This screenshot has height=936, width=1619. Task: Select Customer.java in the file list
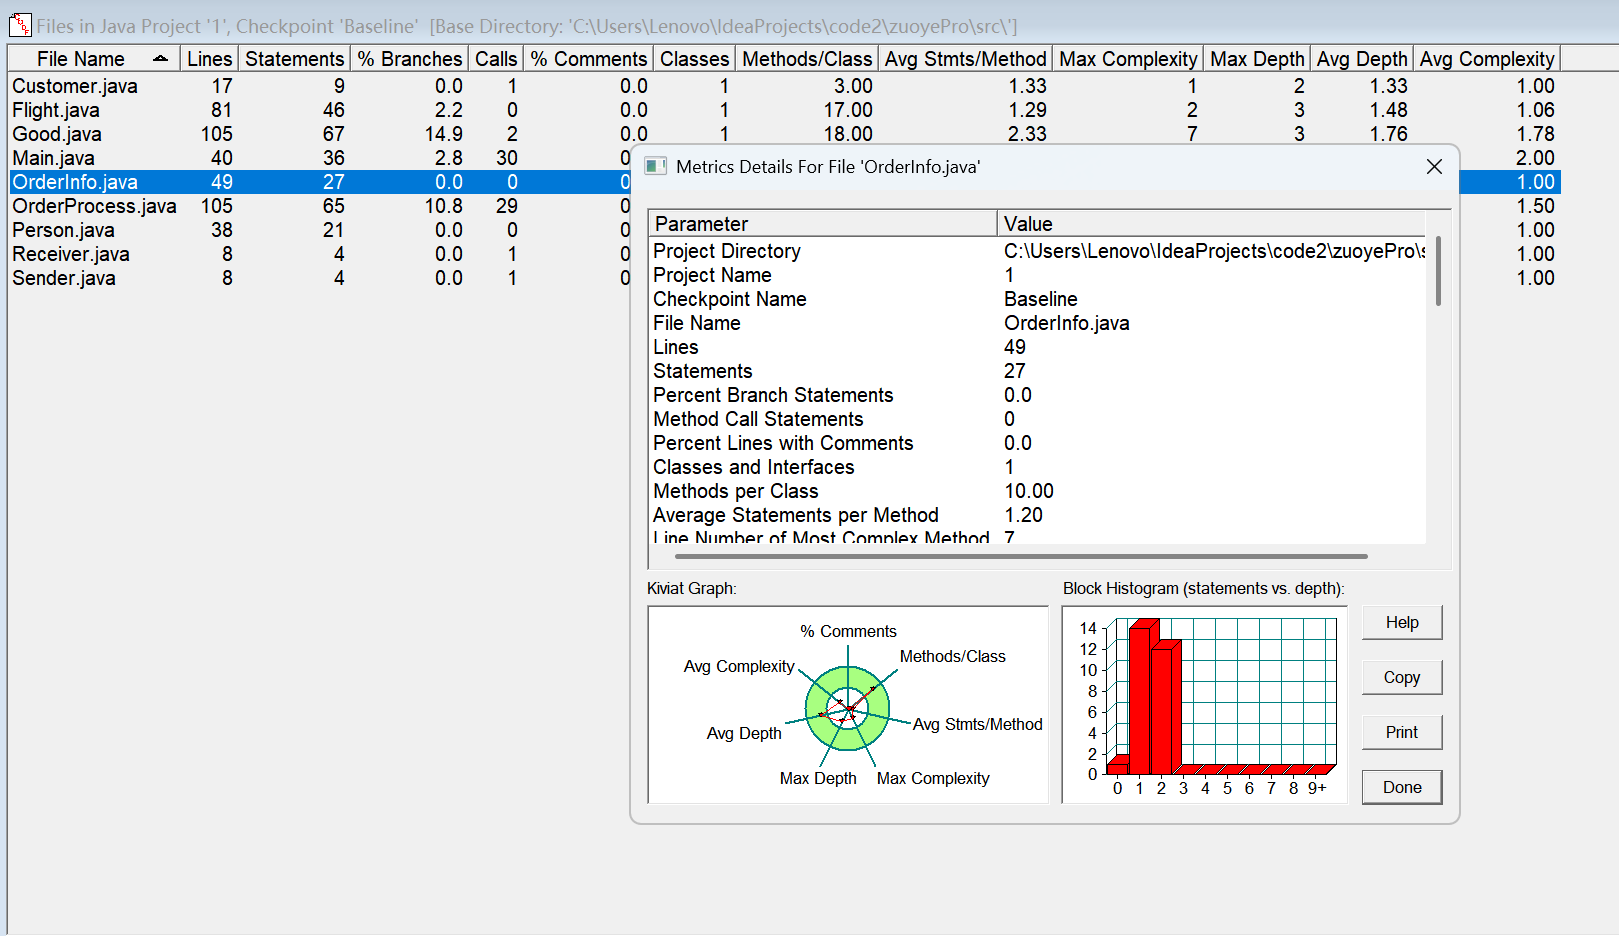(75, 86)
